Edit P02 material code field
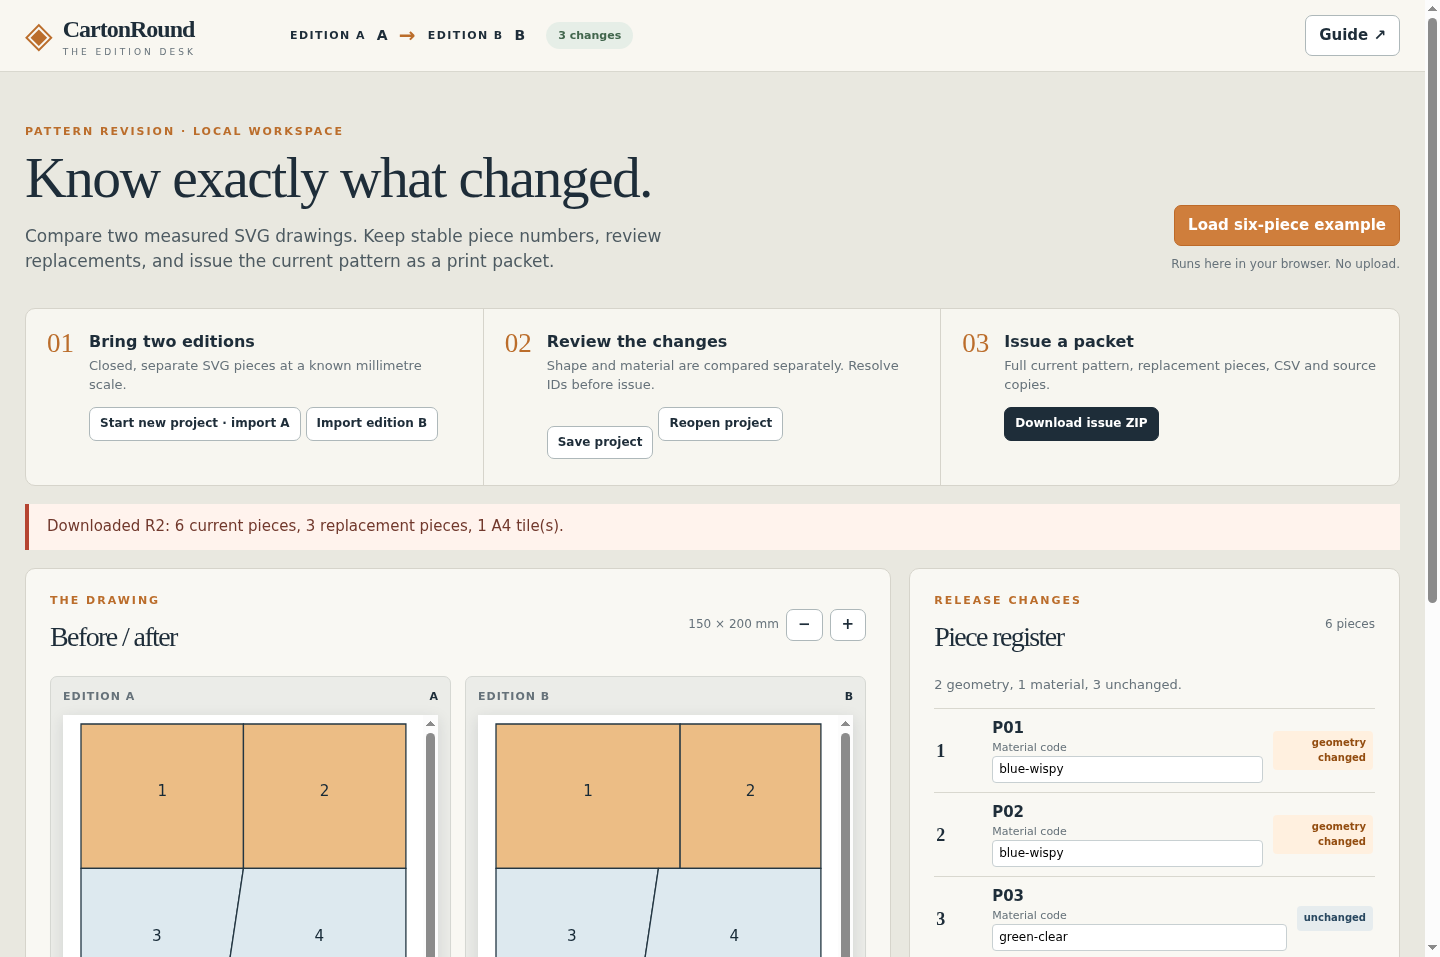The image size is (1440, 957). click(x=1127, y=853)
